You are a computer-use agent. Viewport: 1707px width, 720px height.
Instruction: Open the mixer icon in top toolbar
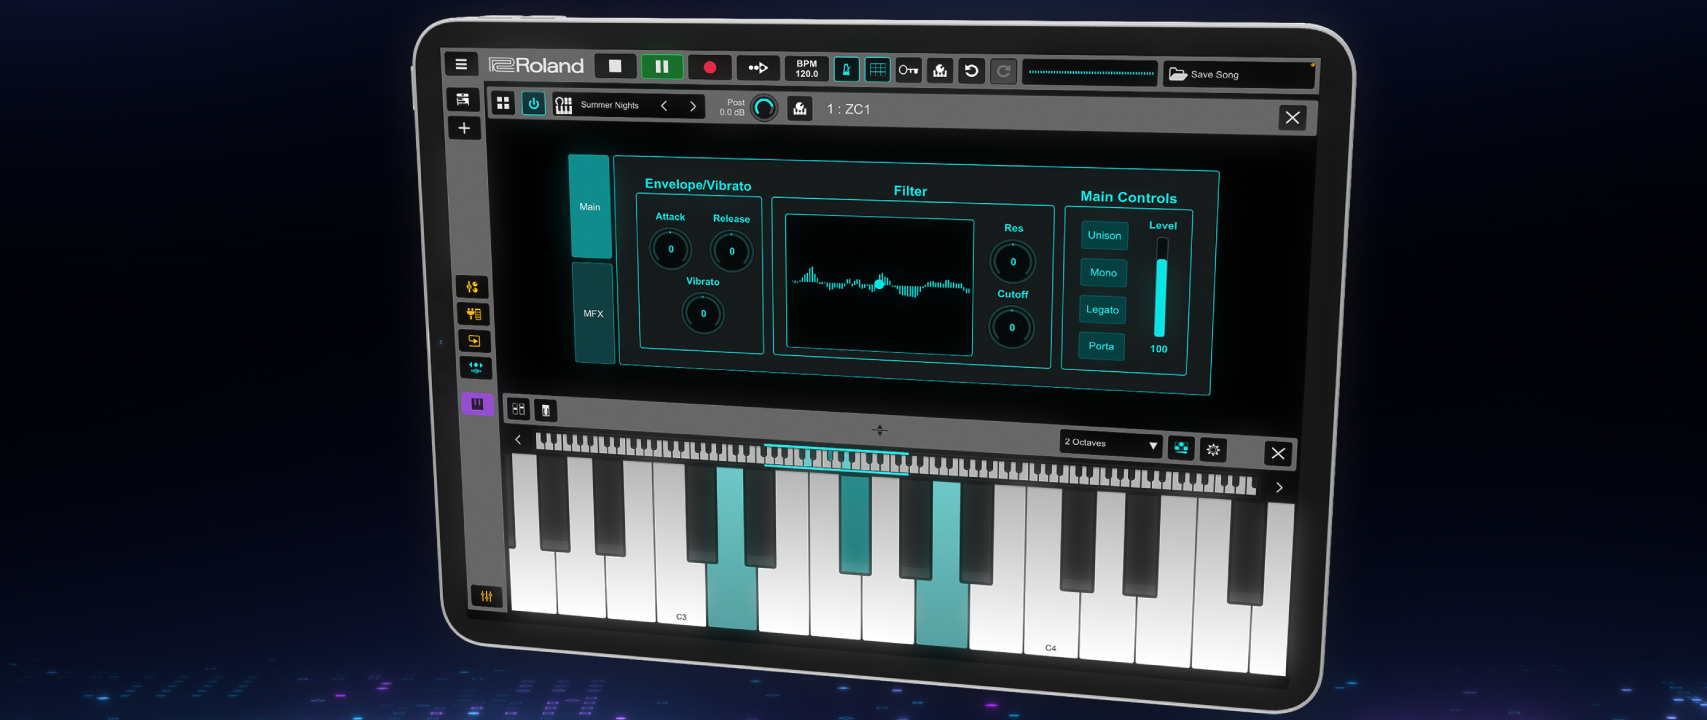[940, 71]
